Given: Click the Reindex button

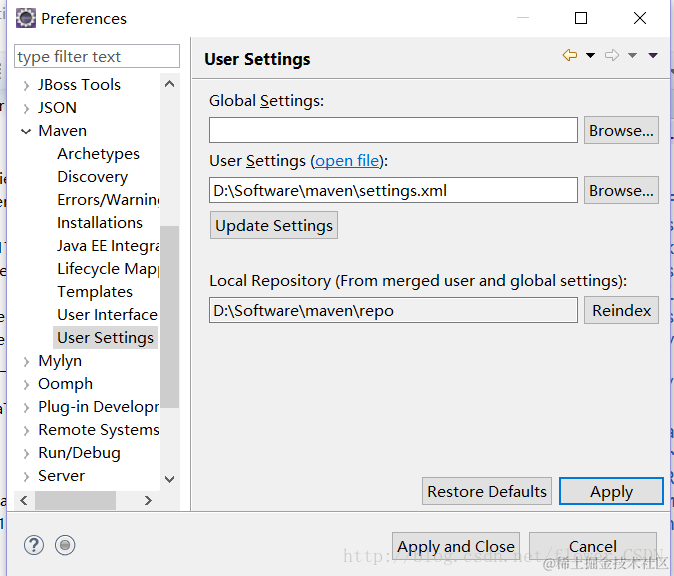Looking at the screenshot, I should [621, 310].
